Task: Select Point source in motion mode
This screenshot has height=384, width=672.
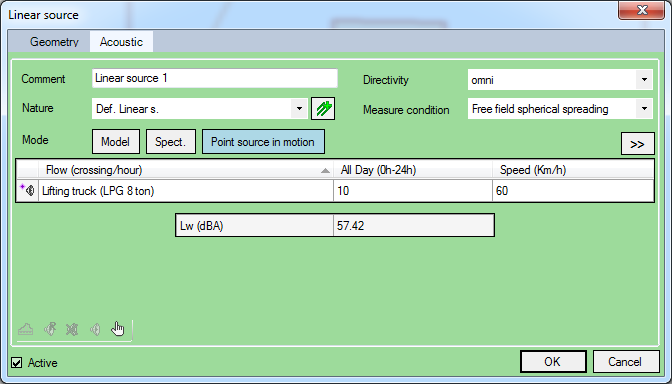Action: coord(263,142)
